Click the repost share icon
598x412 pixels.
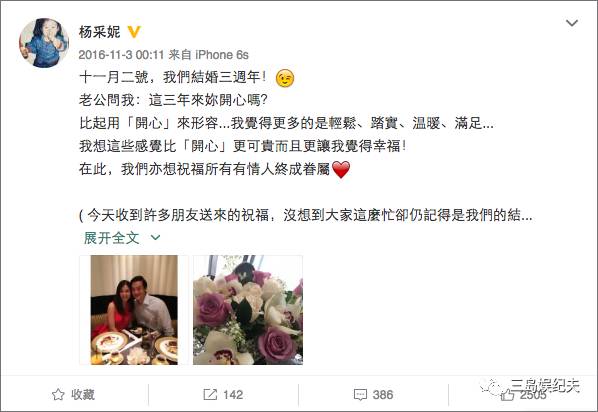pyautogui.click(x=210, y=394)
